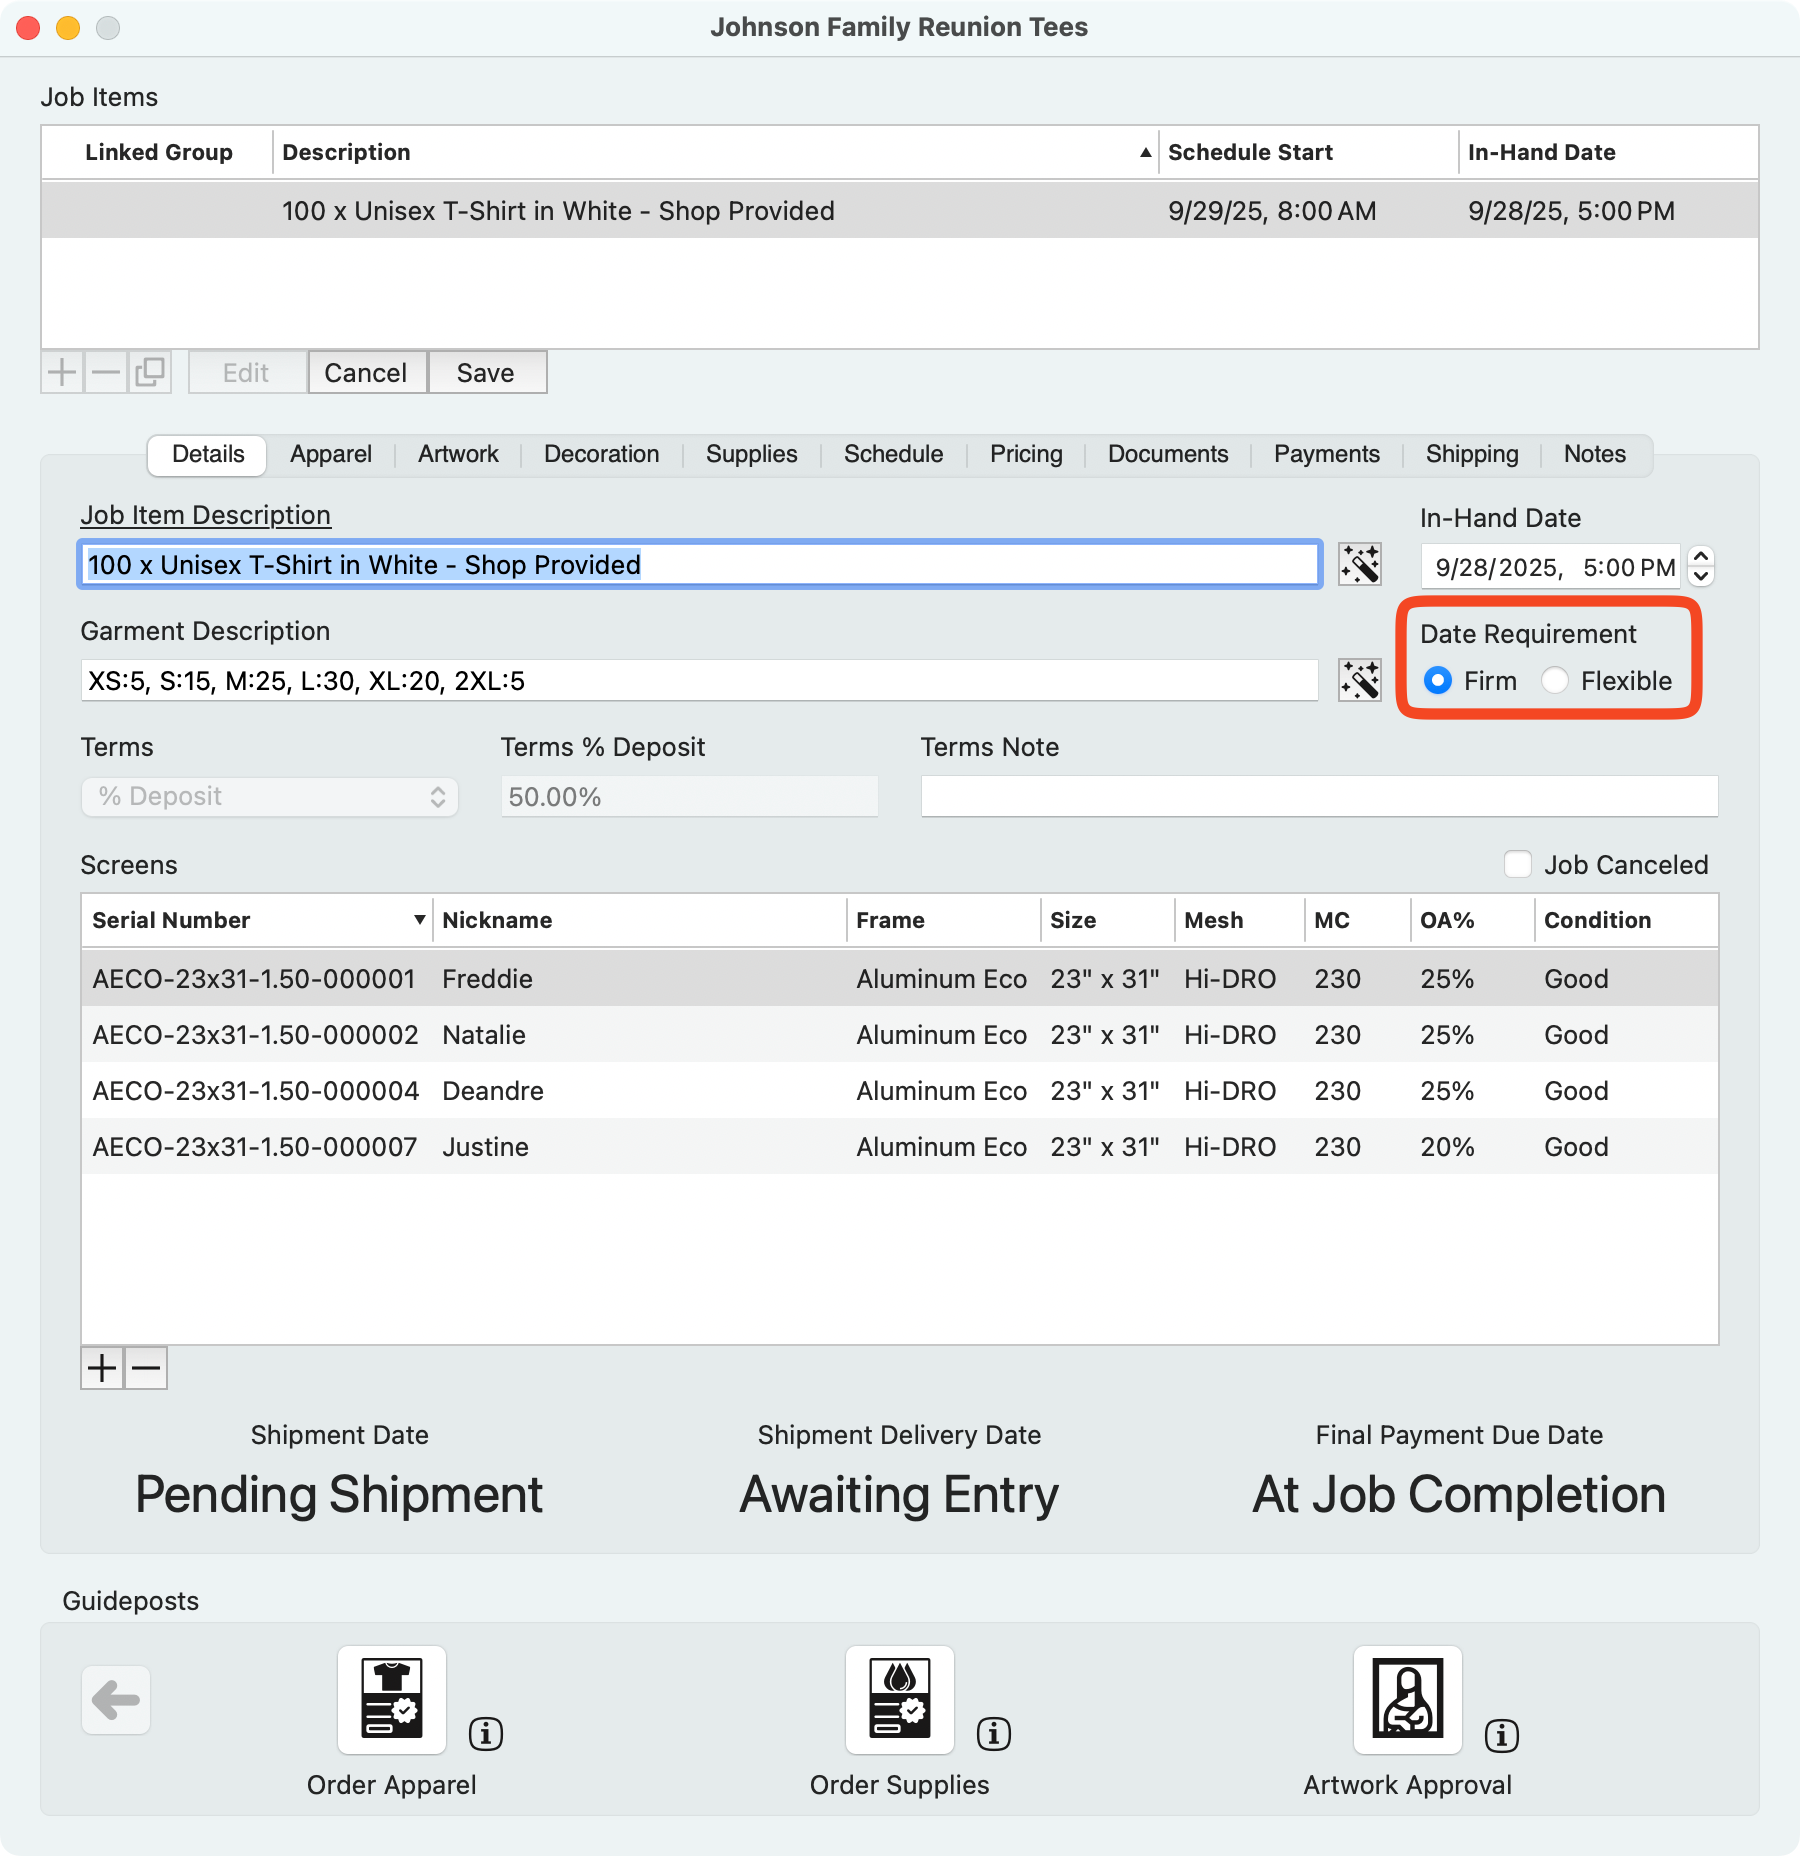Open the Order Supplies guidepost
The width and height of the screenshot is (1800, 1856).
pyautogui.click(x=899, y=1700)
